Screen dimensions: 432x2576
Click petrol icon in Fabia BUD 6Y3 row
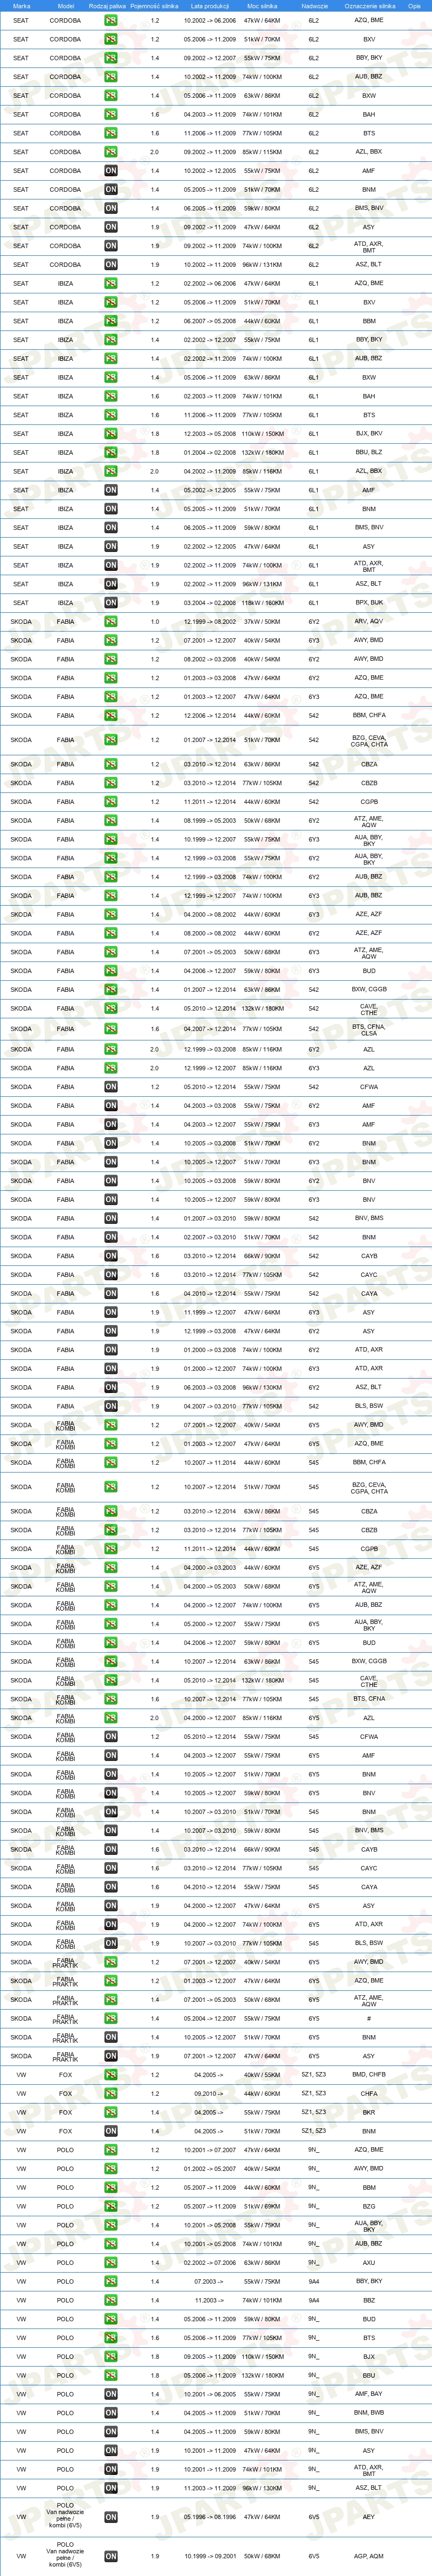click(x=111, y=971)
